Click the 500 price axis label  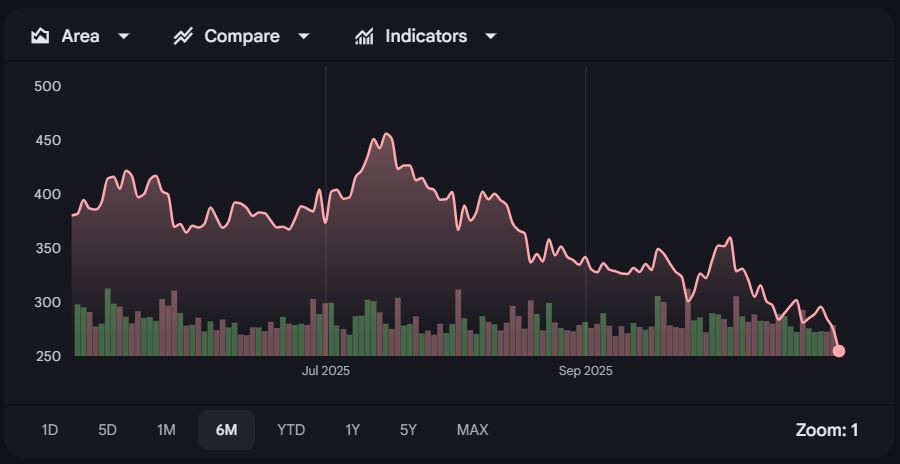click(x=47, y=86)
